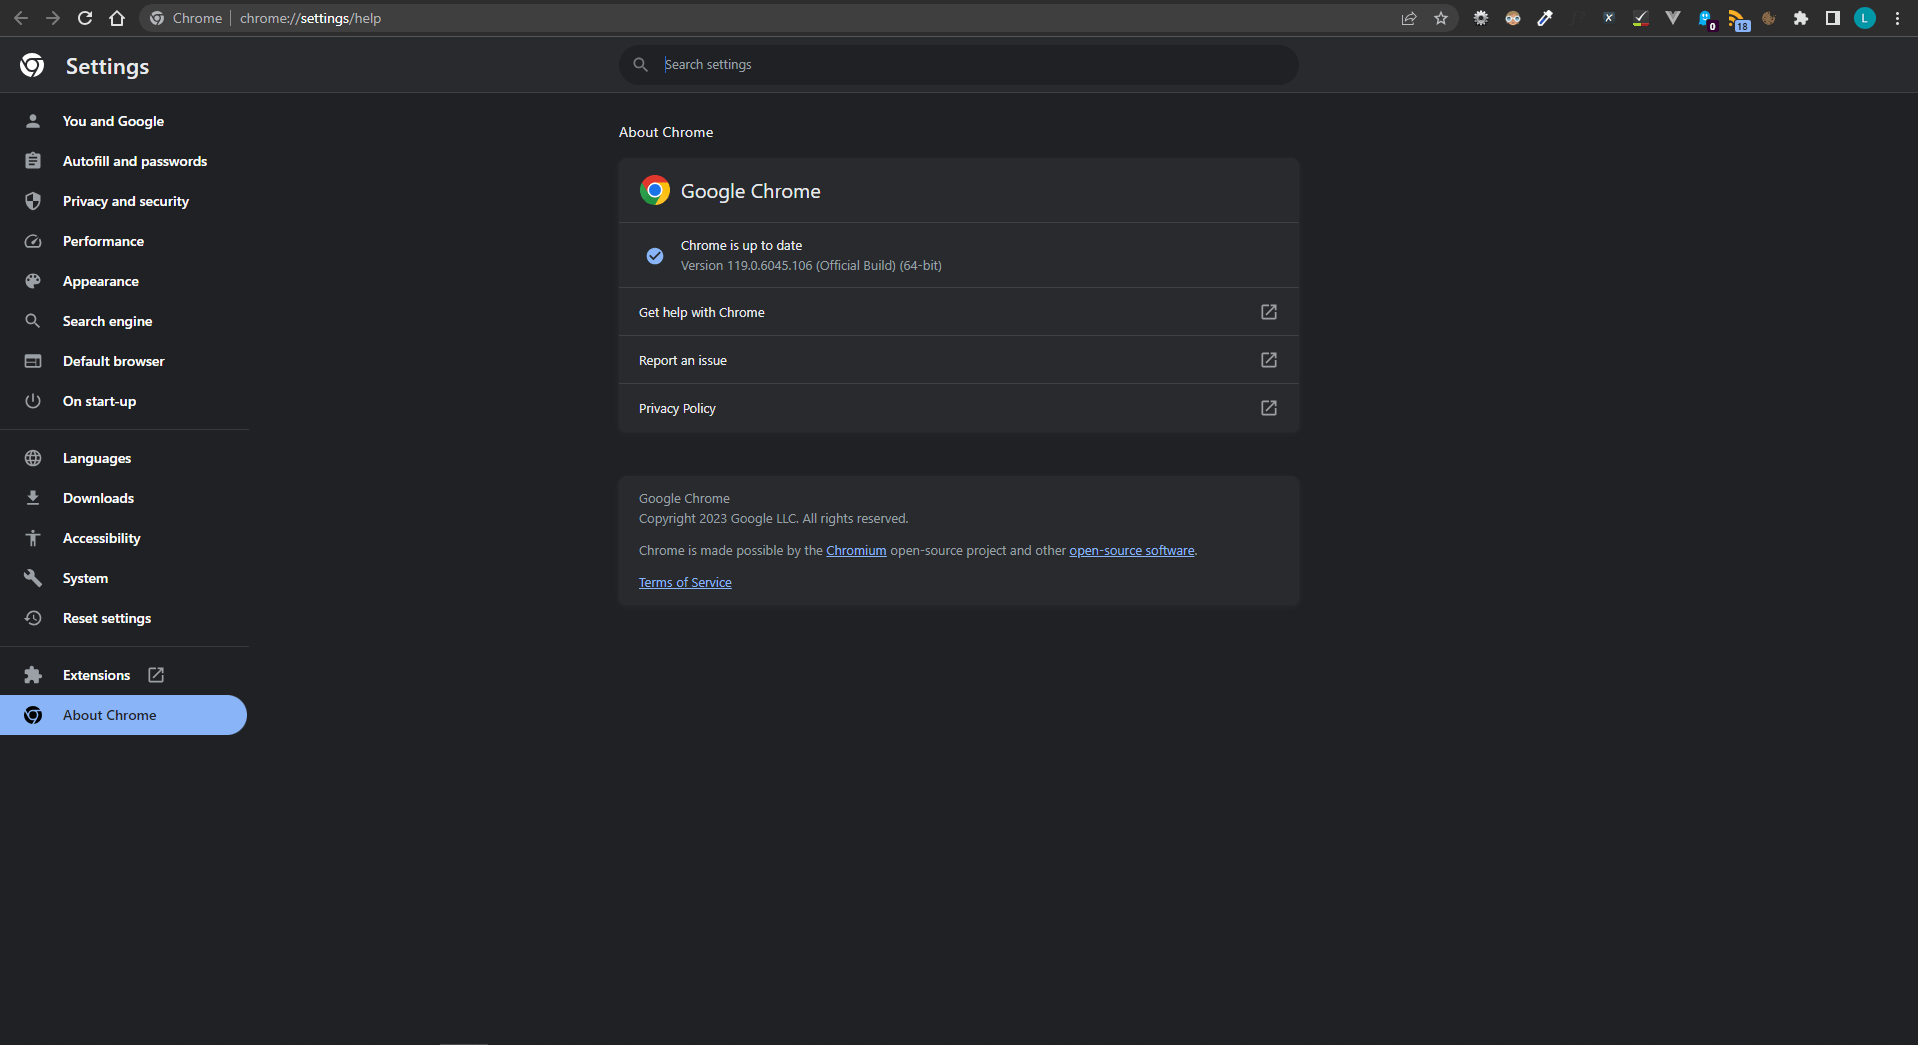The height and width of the screenshot is (1045, 1918).
Task: Open the cookie manager extension icon
Action: click(x=1770, y=17)
